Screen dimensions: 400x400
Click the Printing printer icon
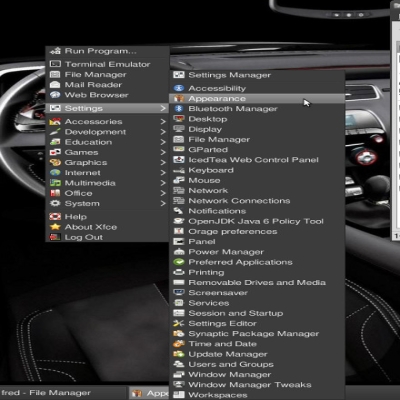coord(179,272)
